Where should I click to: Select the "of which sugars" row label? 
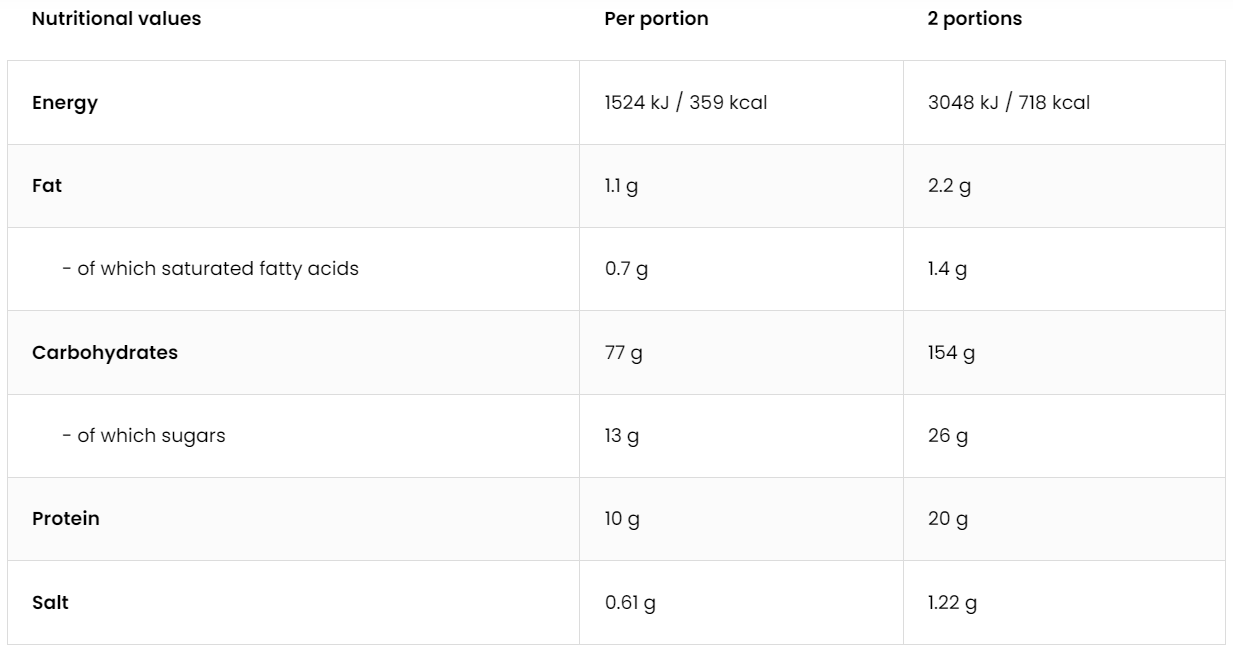point(151,436)
